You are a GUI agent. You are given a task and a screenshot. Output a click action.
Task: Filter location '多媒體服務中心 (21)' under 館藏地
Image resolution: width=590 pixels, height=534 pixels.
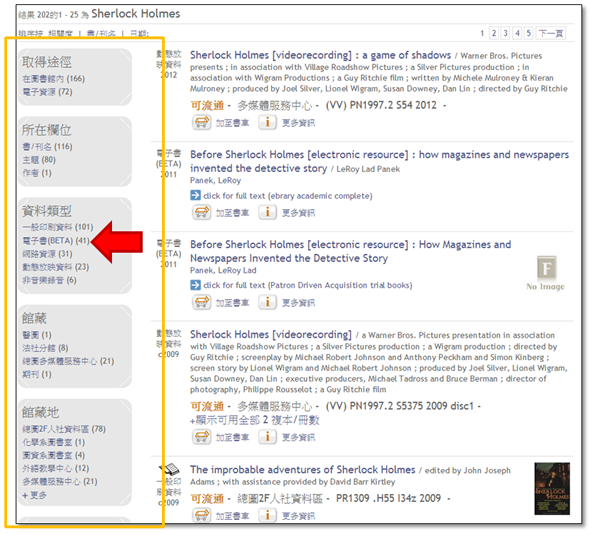(x=60, y=482)
